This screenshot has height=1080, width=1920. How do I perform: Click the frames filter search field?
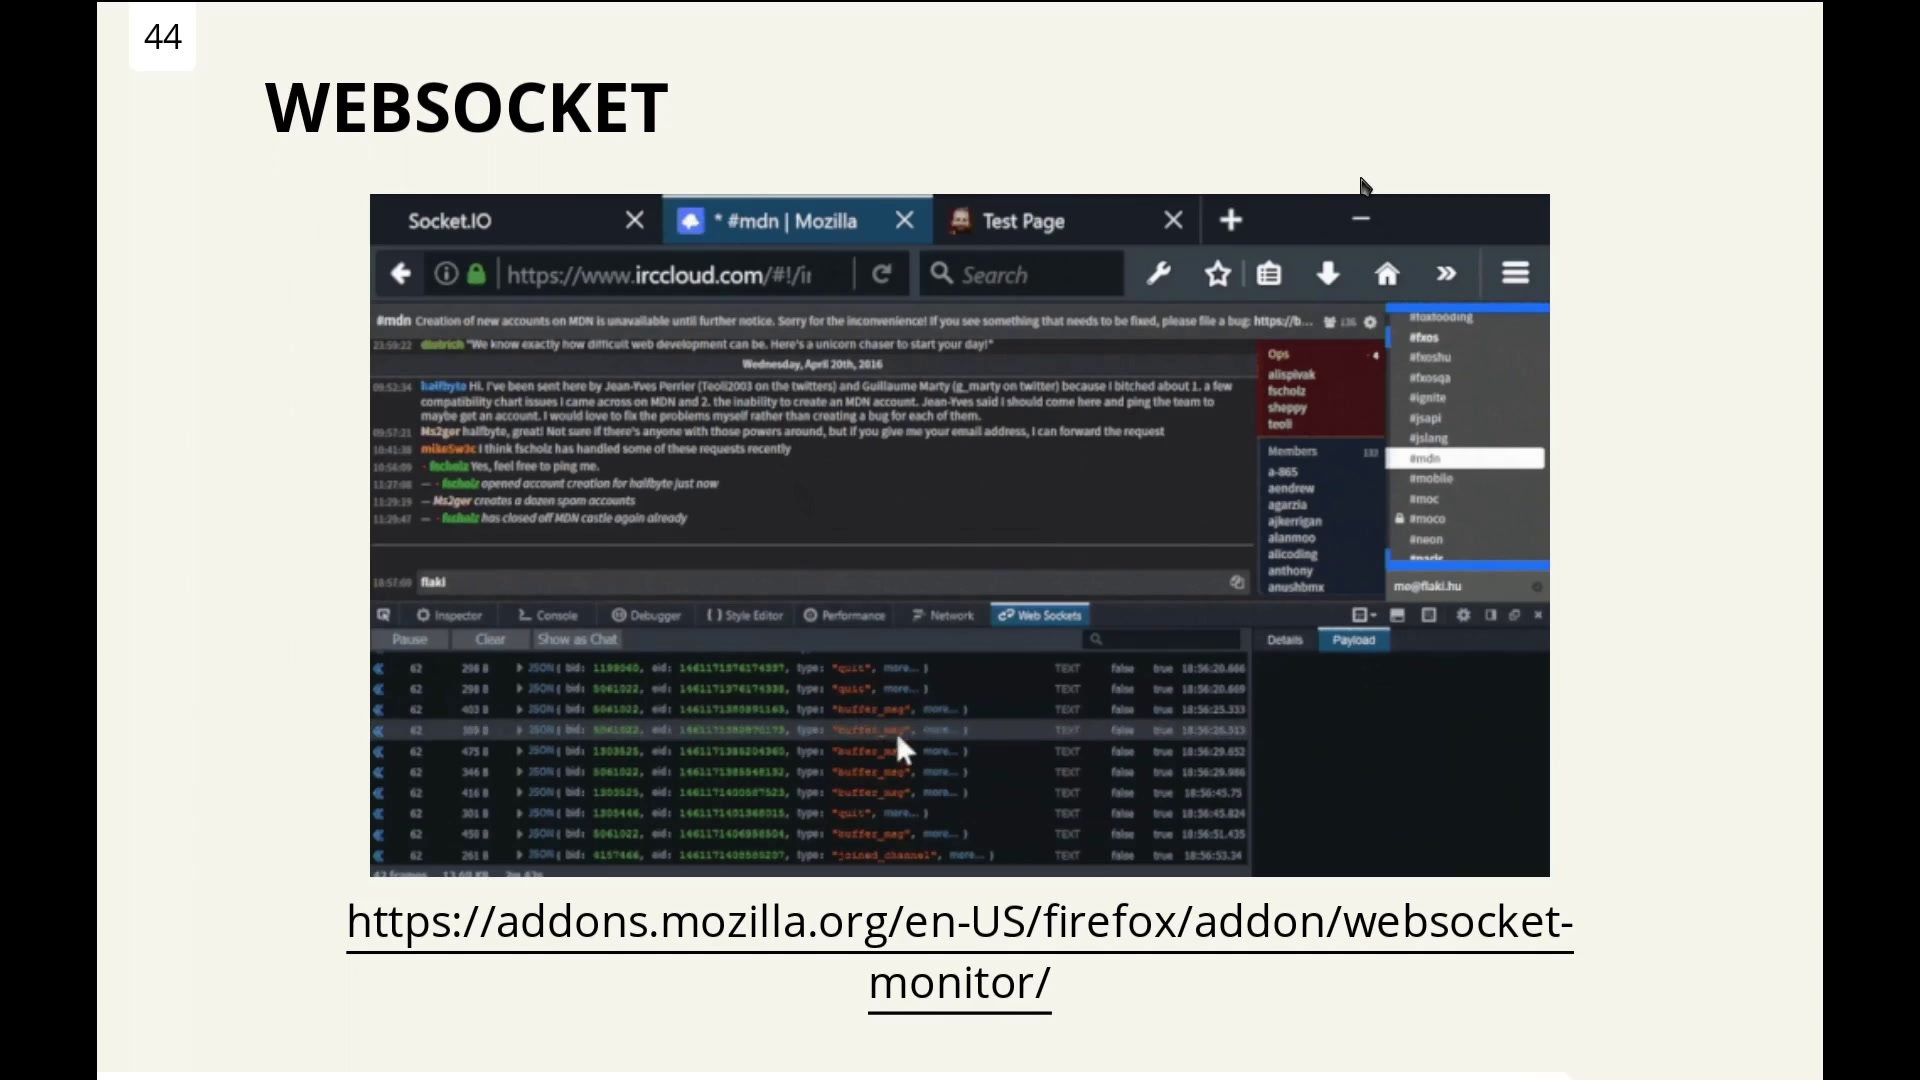tap(1162, 640)
